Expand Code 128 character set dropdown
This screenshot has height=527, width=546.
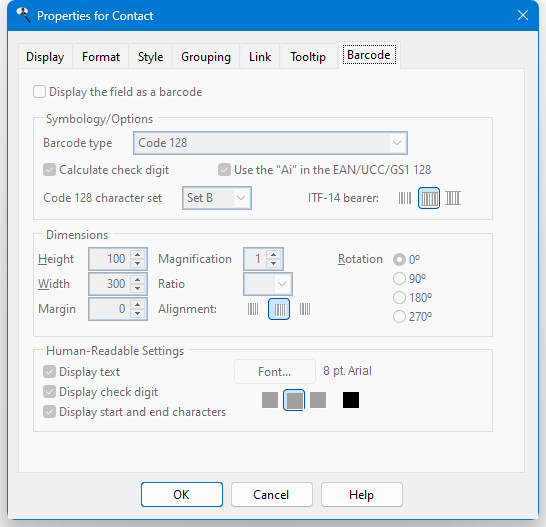click(x=217, y=198)
